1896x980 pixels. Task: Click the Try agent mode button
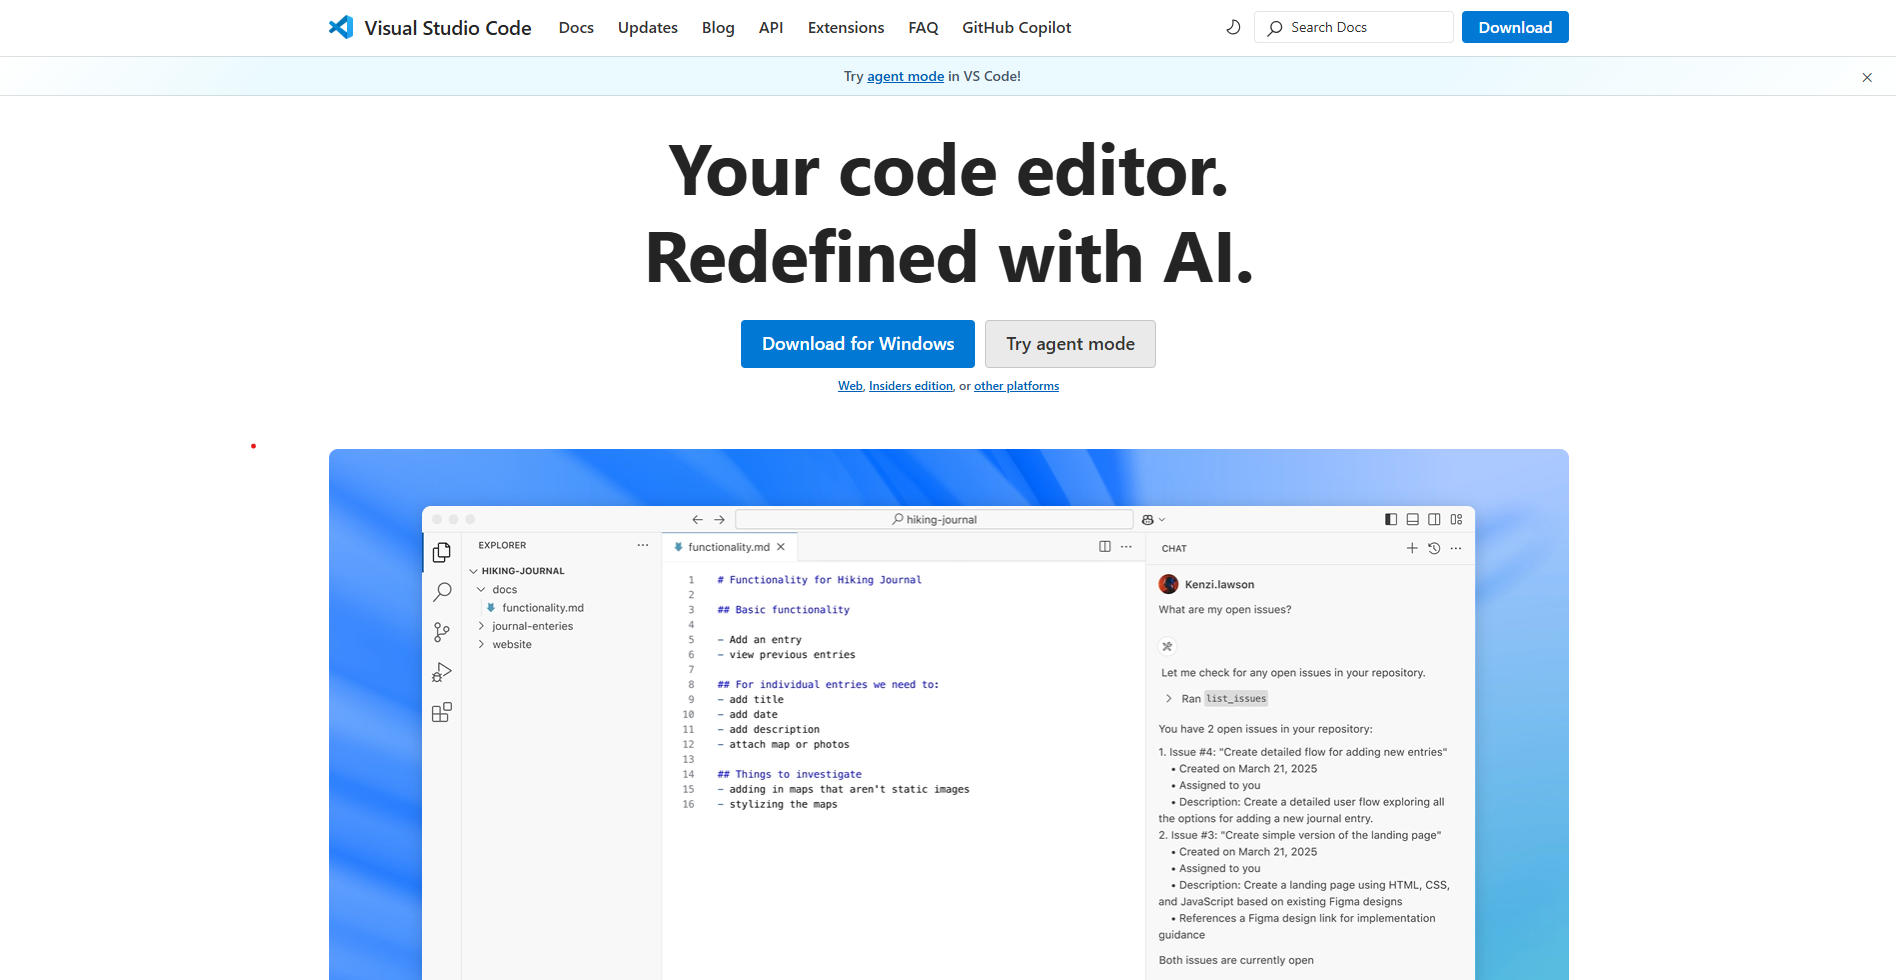pyautogui.click(x=1070, y=344)
